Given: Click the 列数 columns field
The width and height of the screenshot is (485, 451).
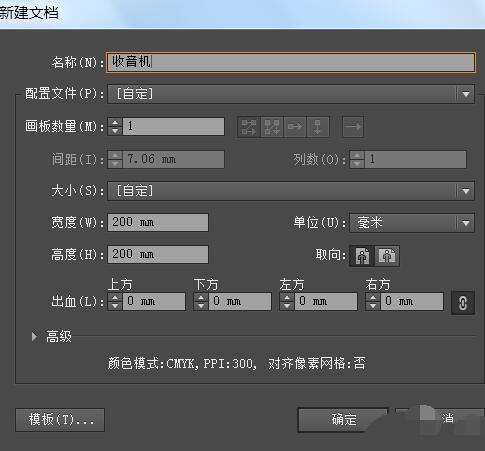Looking at the screenshot, I should coord(415,159).
